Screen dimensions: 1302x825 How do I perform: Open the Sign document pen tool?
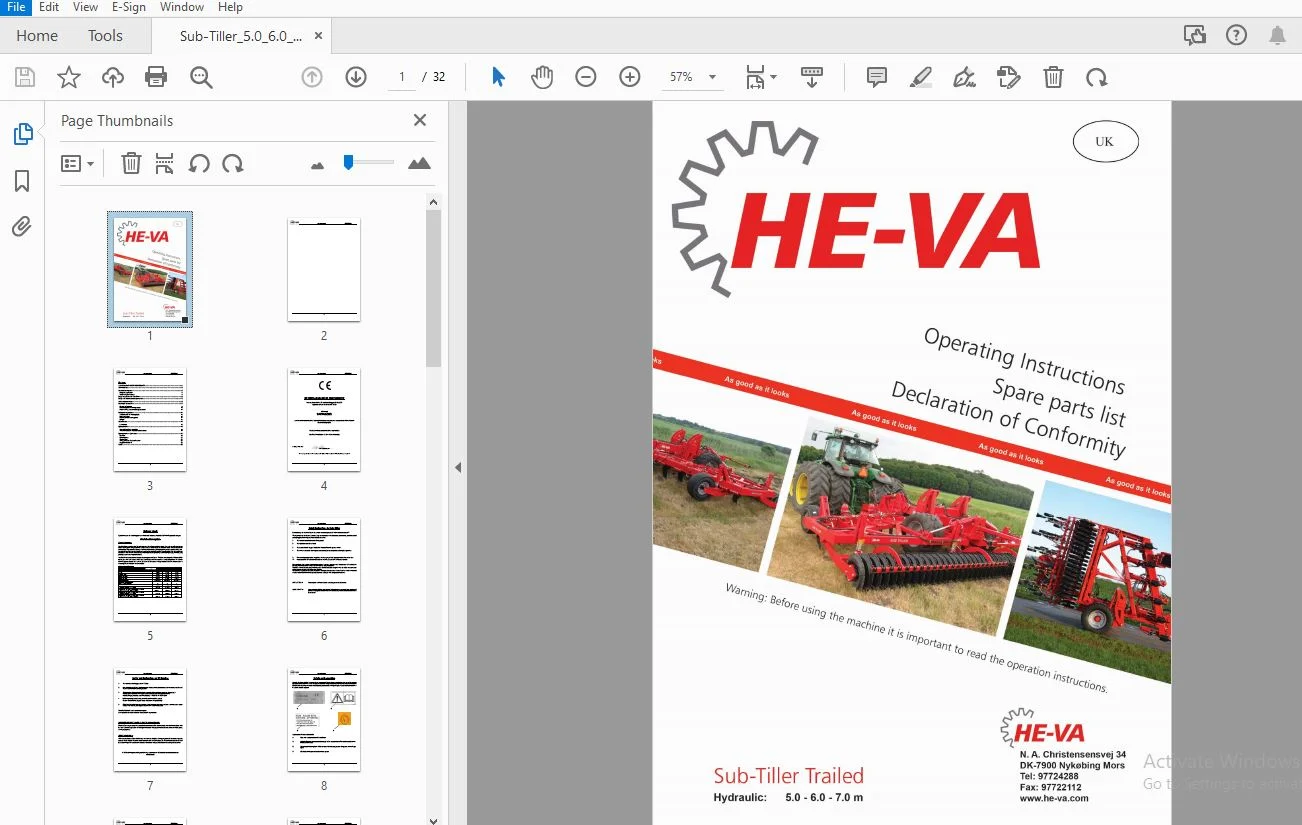click(x=965, y=77)
